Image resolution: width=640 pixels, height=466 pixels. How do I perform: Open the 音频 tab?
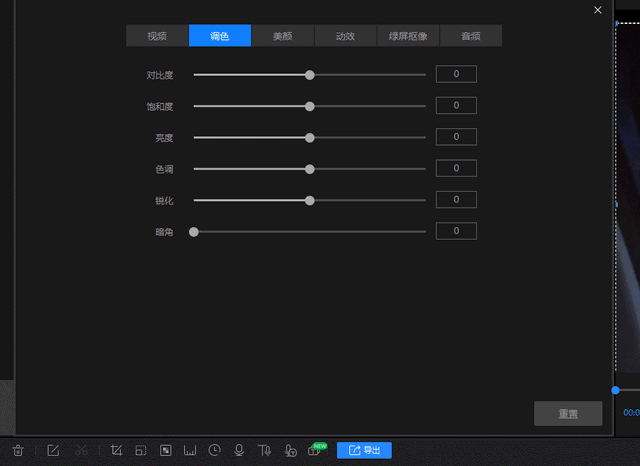[x=471, y=36]
